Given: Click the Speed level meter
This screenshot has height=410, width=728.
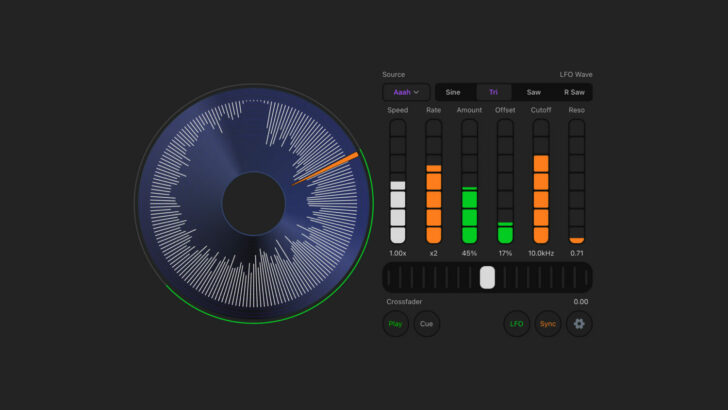Looking at the screenshot, I should pyautogui.click(x=397, y=181).
